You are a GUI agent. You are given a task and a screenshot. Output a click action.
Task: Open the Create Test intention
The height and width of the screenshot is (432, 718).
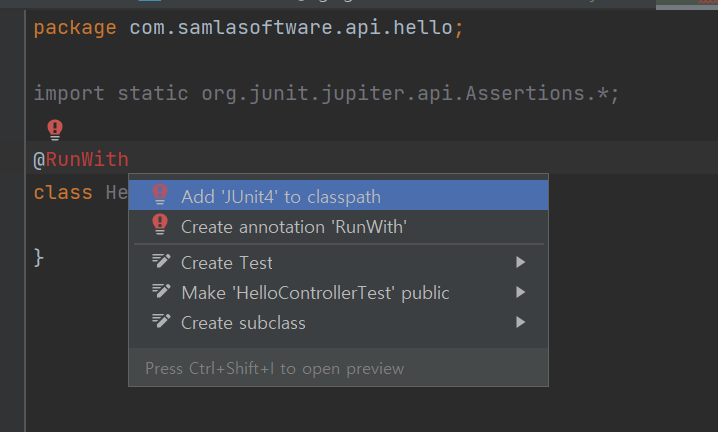click(x=338, y=262)
